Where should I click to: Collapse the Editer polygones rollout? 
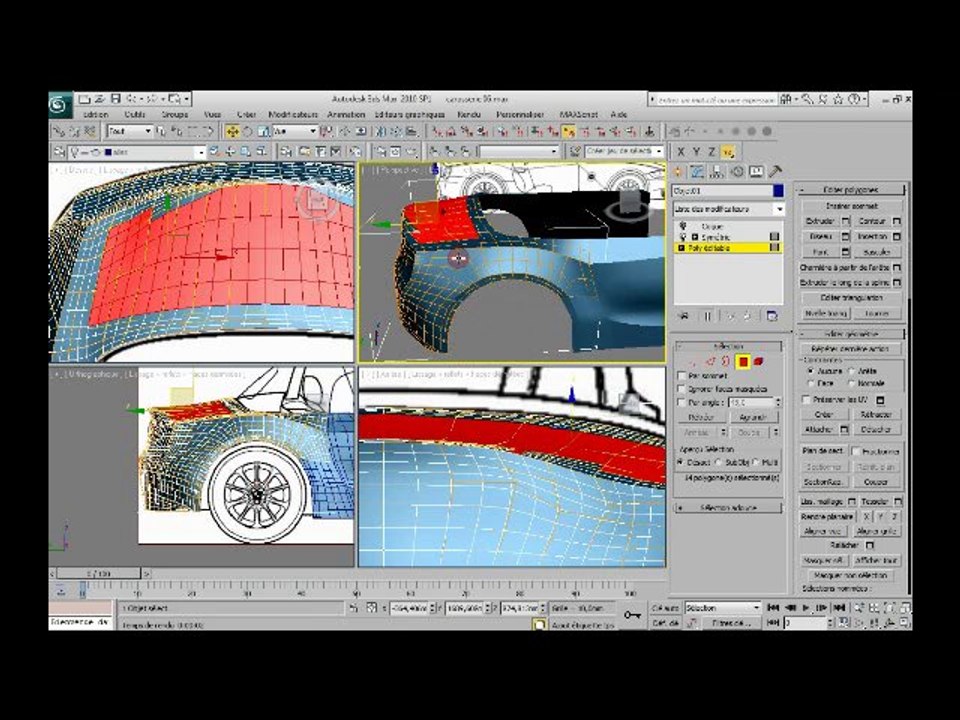(851, 190)
